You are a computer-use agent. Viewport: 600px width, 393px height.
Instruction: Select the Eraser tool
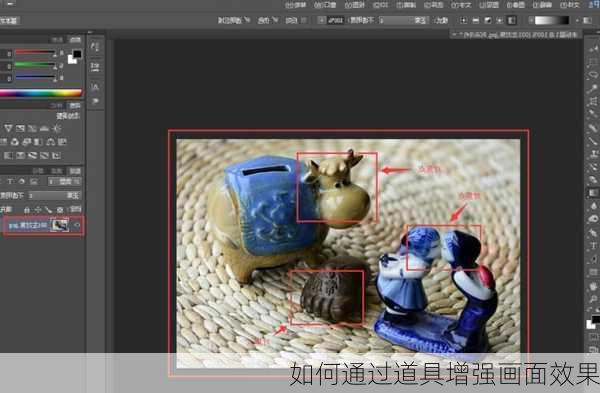coord(593,179)
